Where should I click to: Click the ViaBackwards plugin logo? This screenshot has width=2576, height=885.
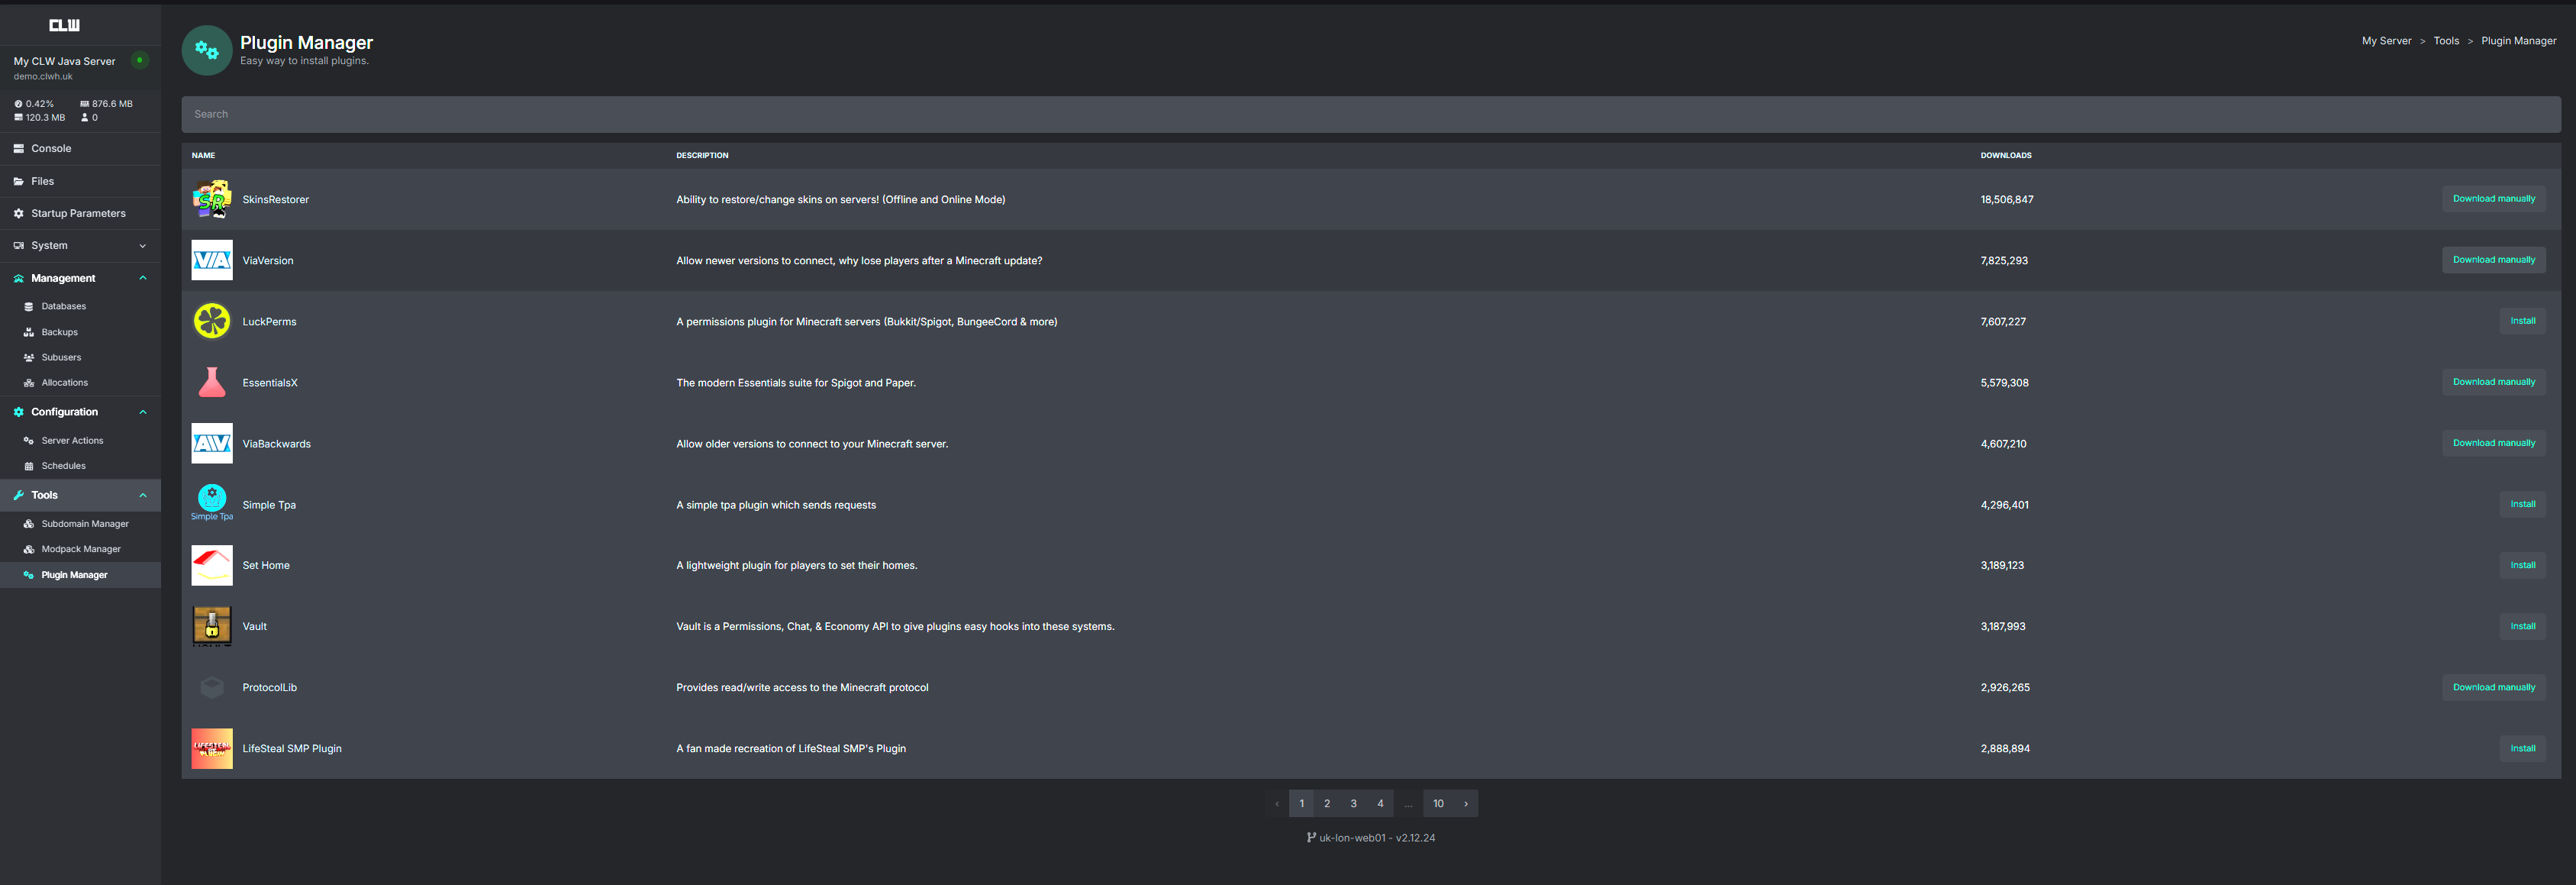[212, 443]
